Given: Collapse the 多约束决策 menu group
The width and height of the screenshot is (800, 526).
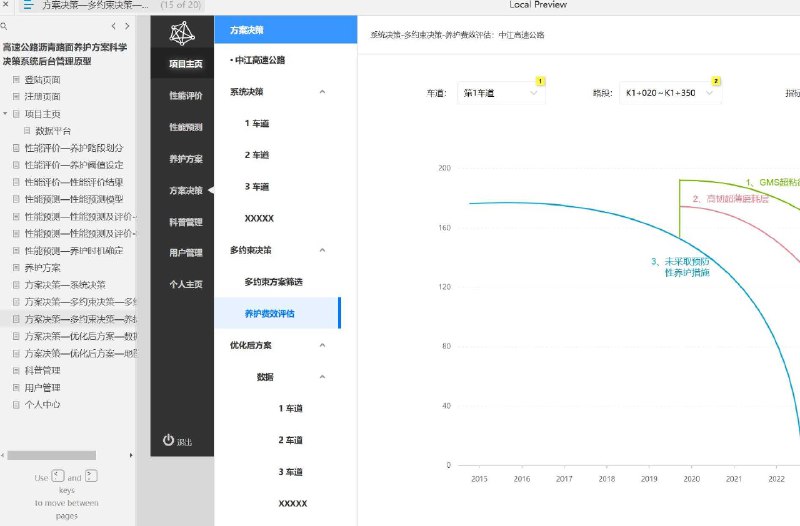Looking at the screenshot, I should (x=322, y=250).
